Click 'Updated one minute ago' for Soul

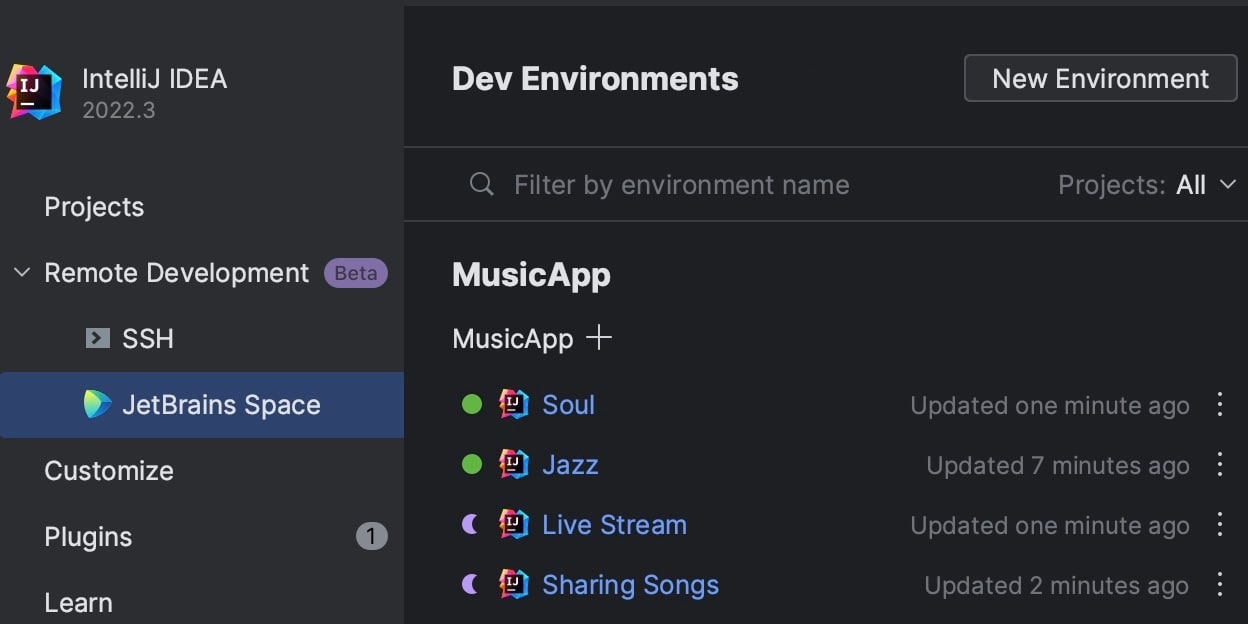coord(1050,405)
